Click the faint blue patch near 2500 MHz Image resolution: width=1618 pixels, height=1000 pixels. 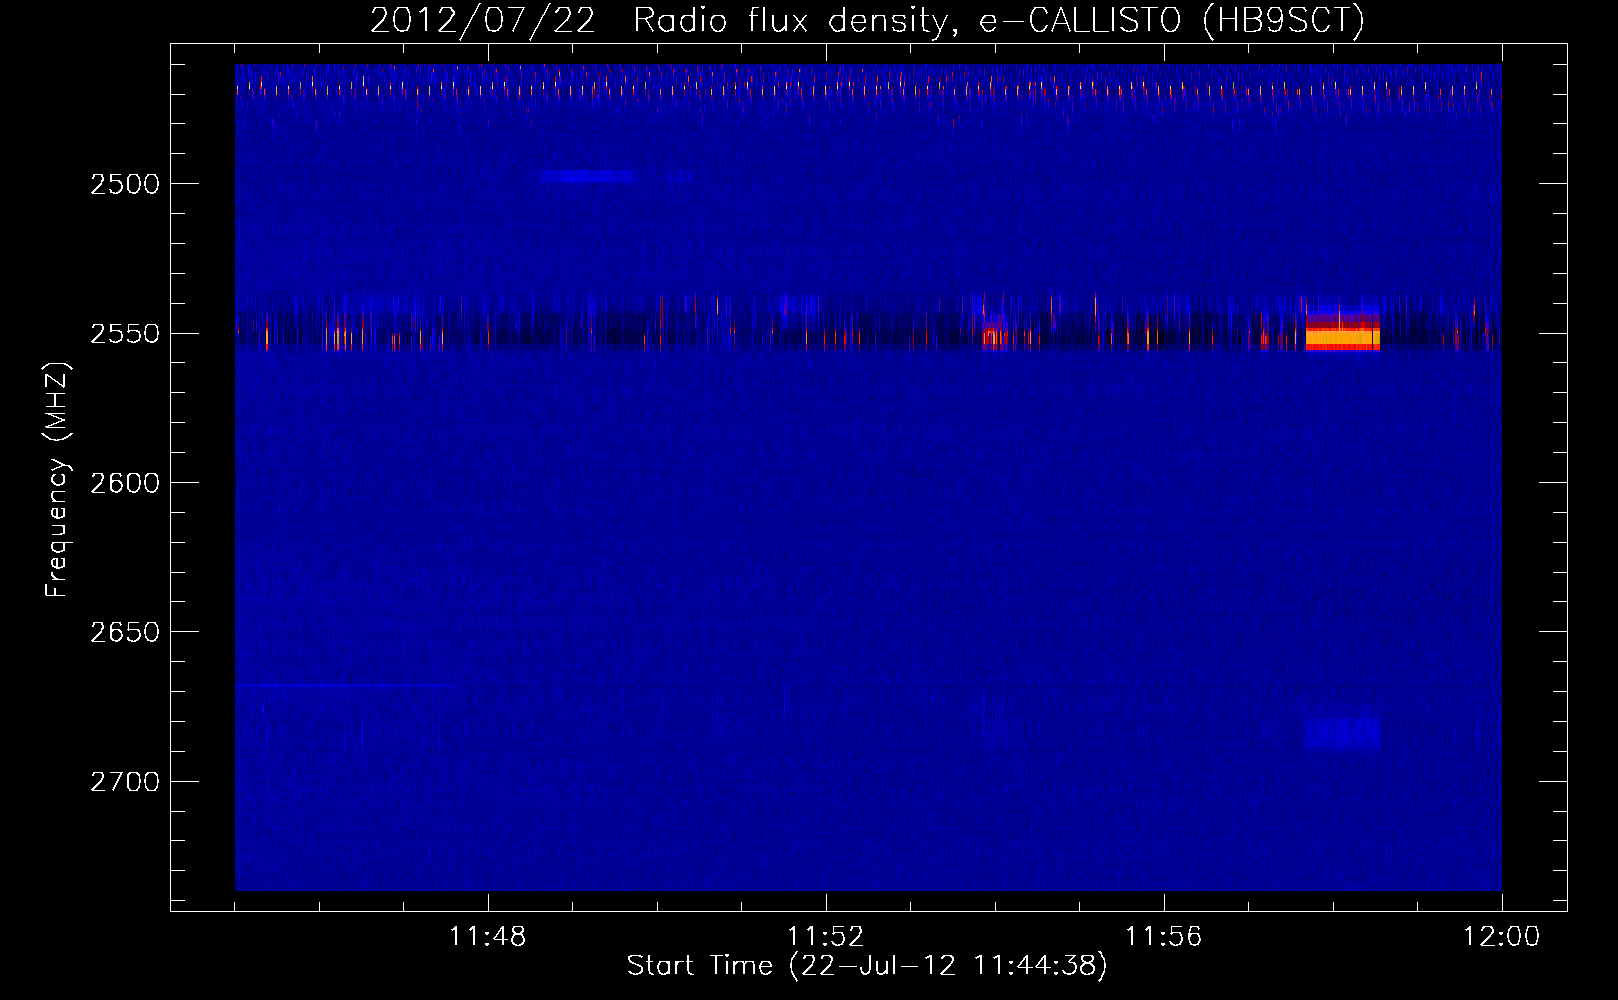pyautogui.click(x=589, y=176)
